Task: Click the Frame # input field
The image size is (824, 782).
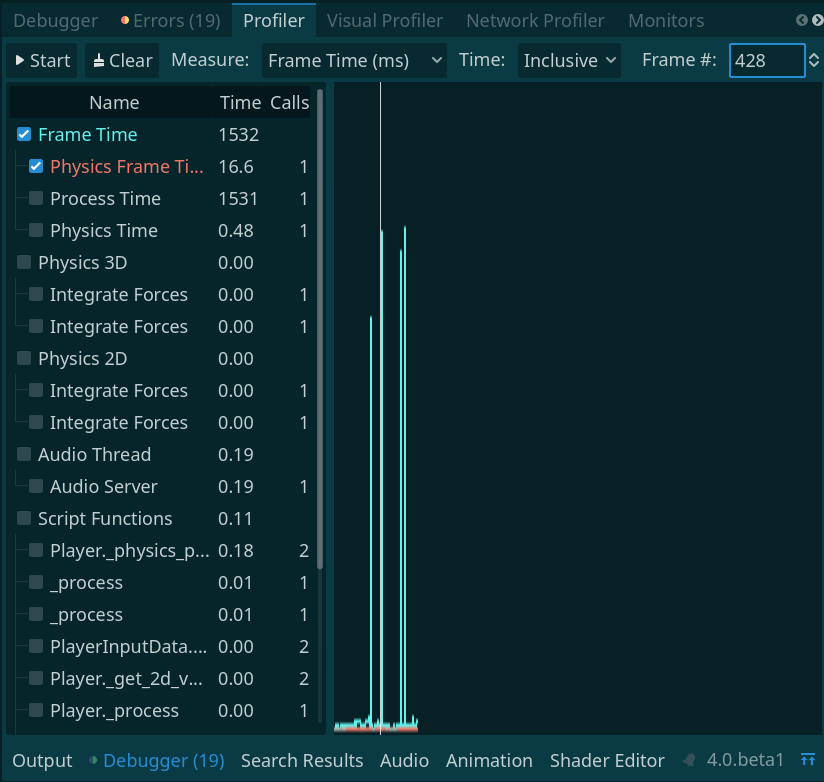Action: click(x=767, y=60)
